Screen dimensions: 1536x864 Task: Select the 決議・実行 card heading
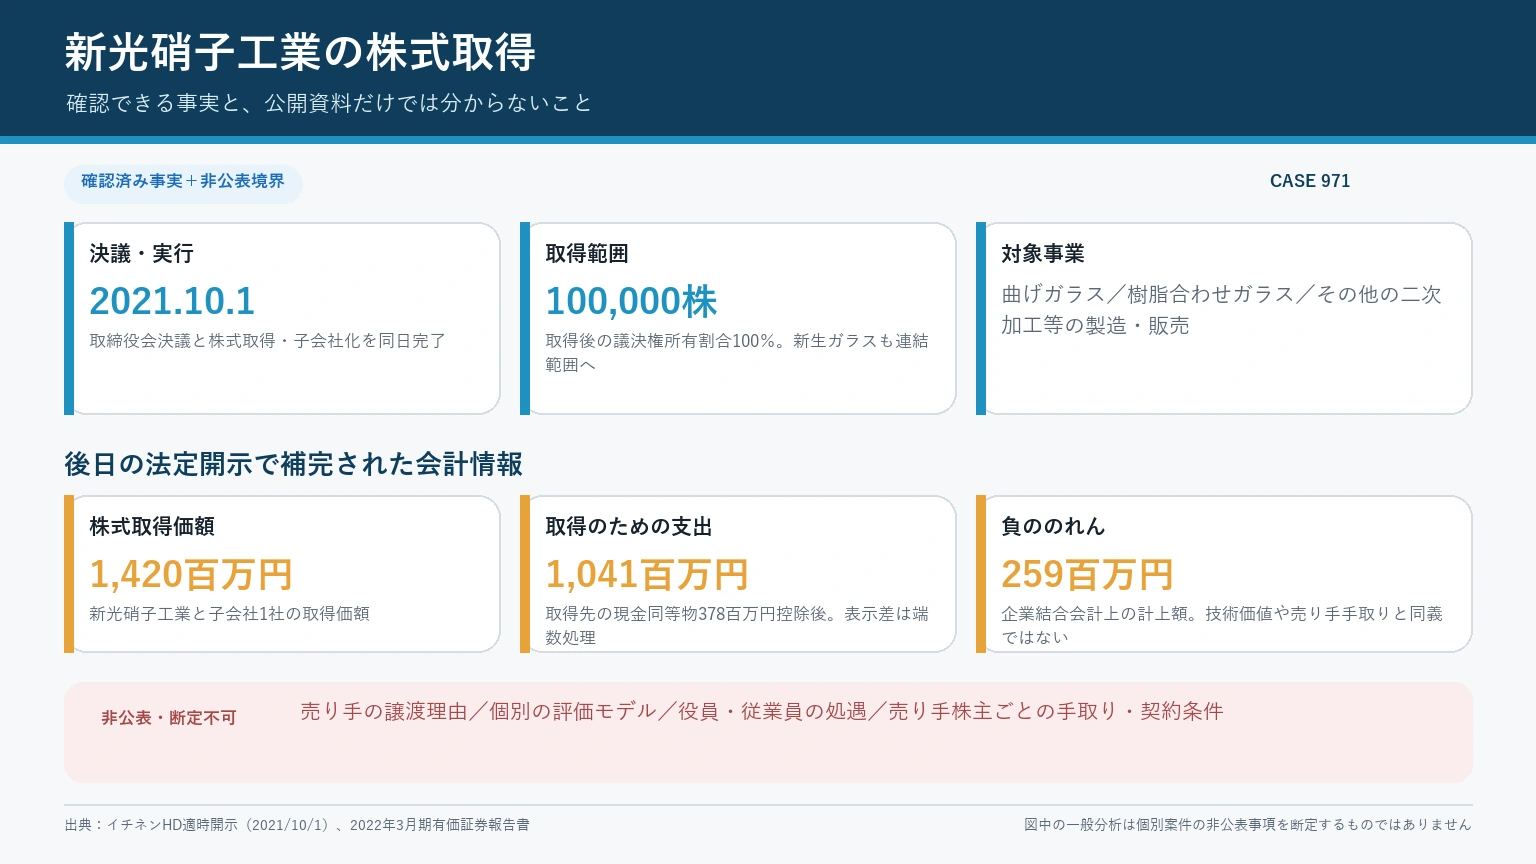coord(142,254)
